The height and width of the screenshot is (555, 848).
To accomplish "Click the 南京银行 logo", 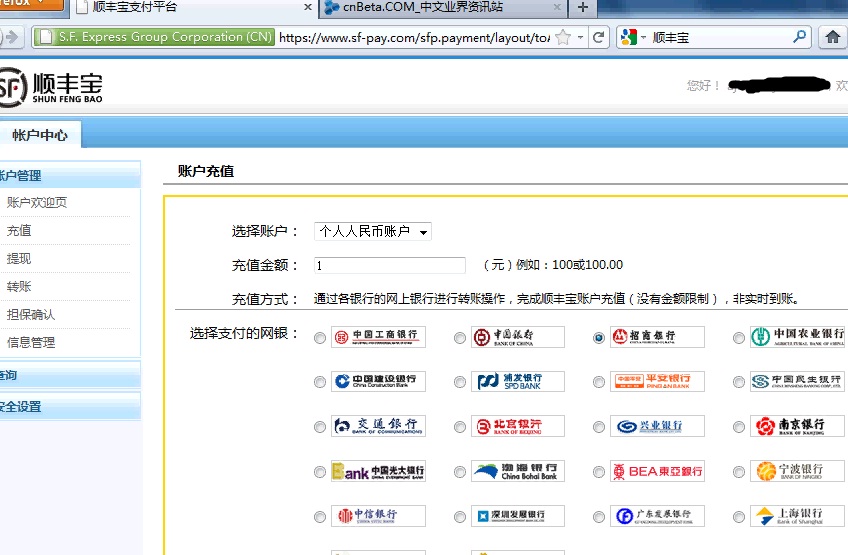I will pos(797,426).
